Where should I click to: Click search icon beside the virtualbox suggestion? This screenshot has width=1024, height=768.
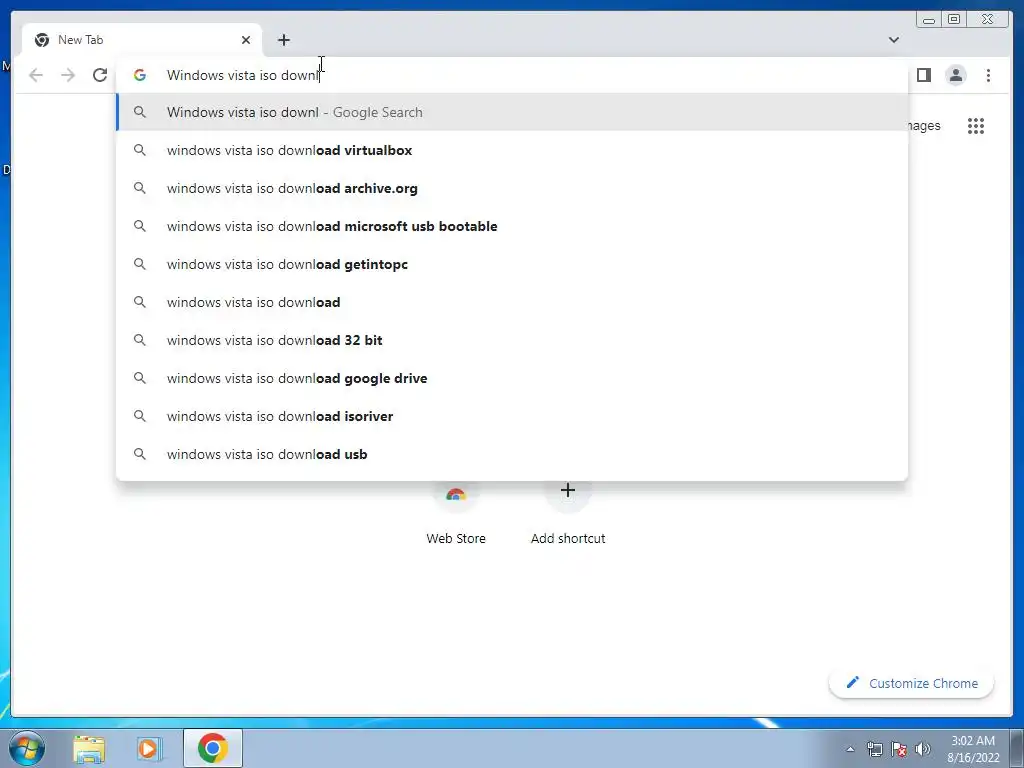click(x=140, y=150)
